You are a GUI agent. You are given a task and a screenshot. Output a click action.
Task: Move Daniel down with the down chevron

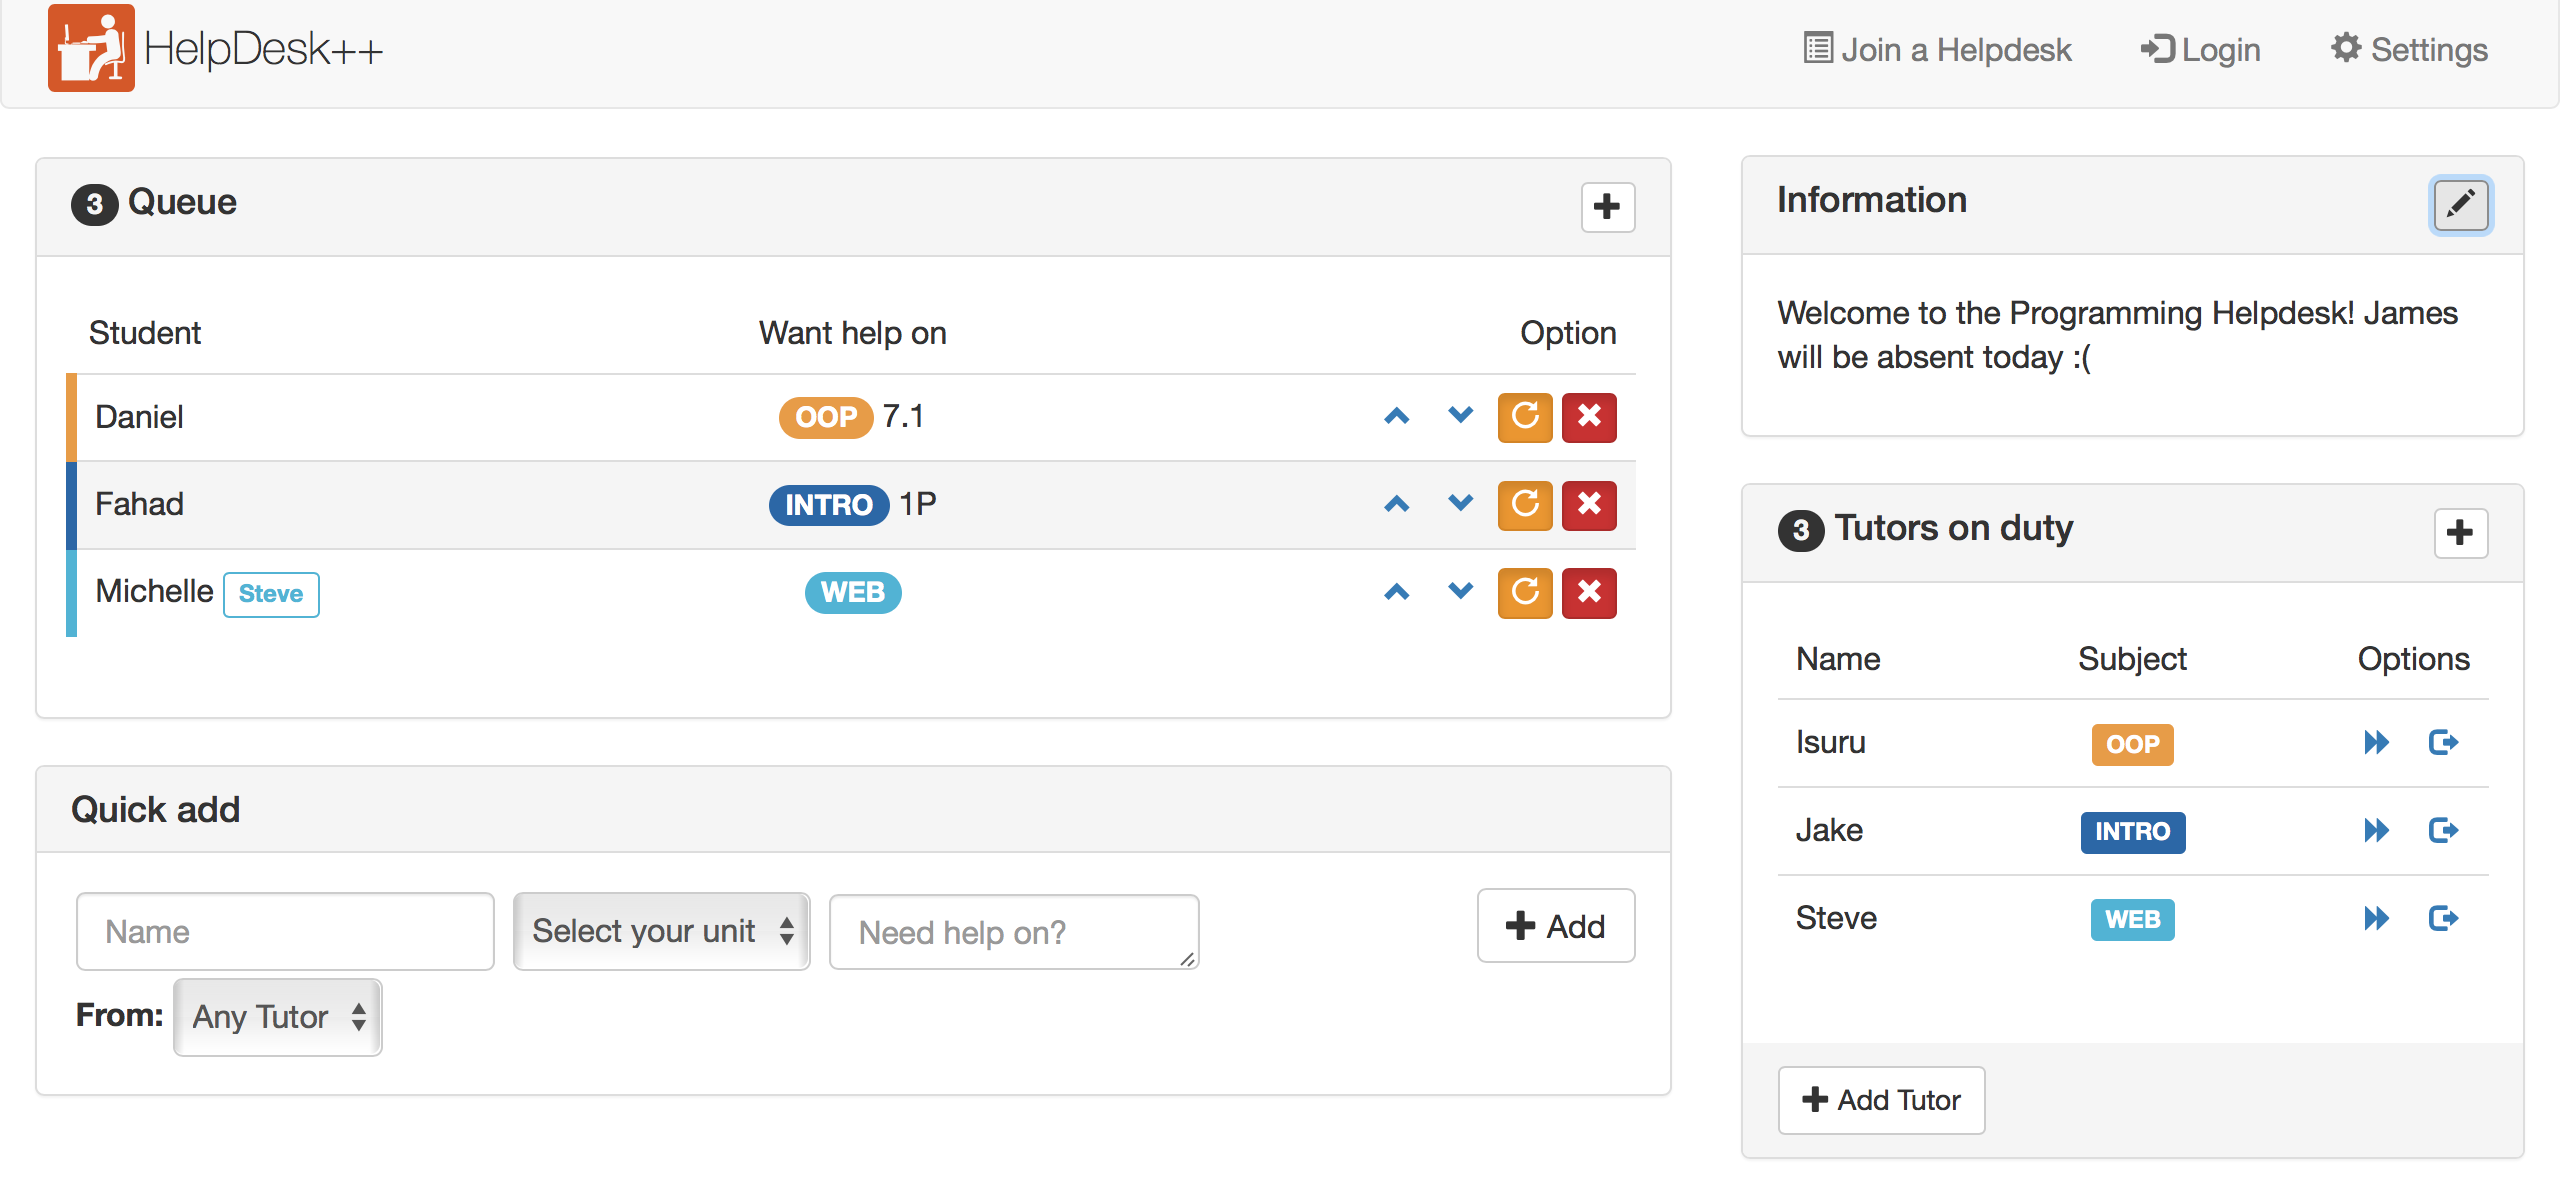coord(1460,415)
